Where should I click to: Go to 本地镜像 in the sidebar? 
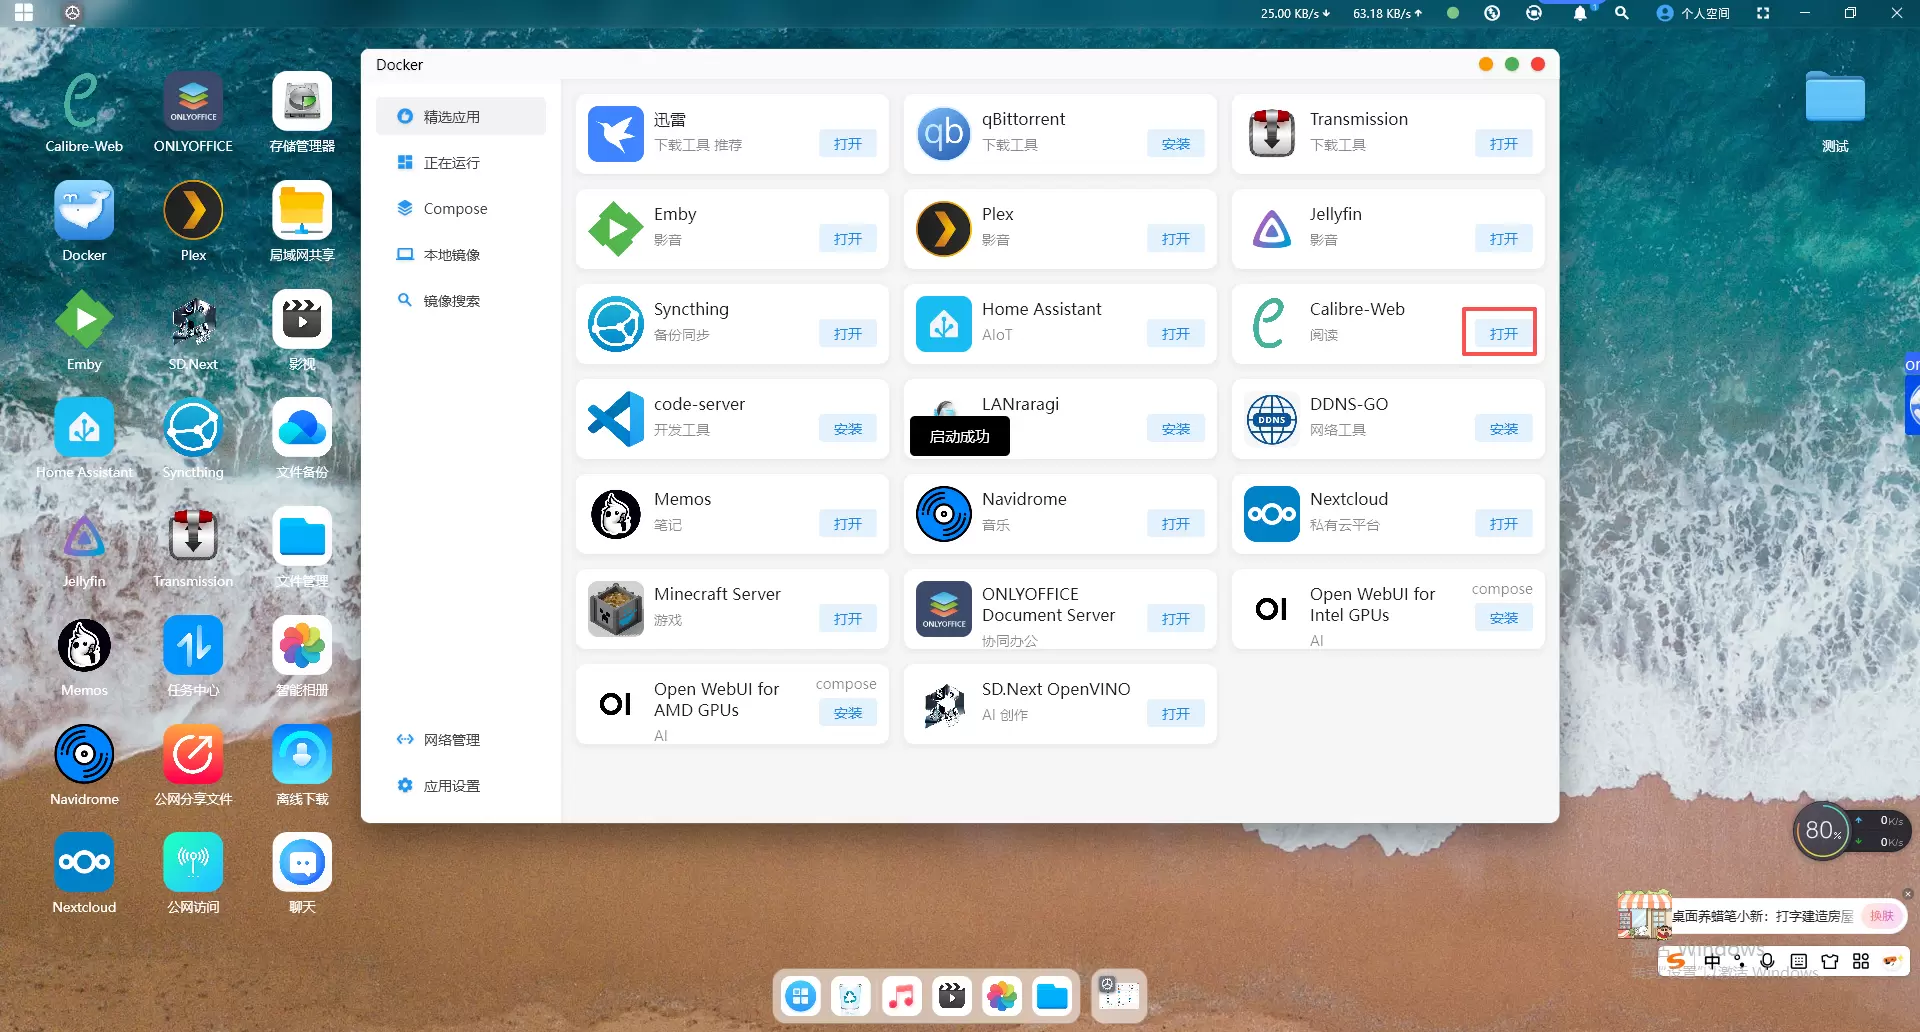pyautogui.click(x=451, y=255)
